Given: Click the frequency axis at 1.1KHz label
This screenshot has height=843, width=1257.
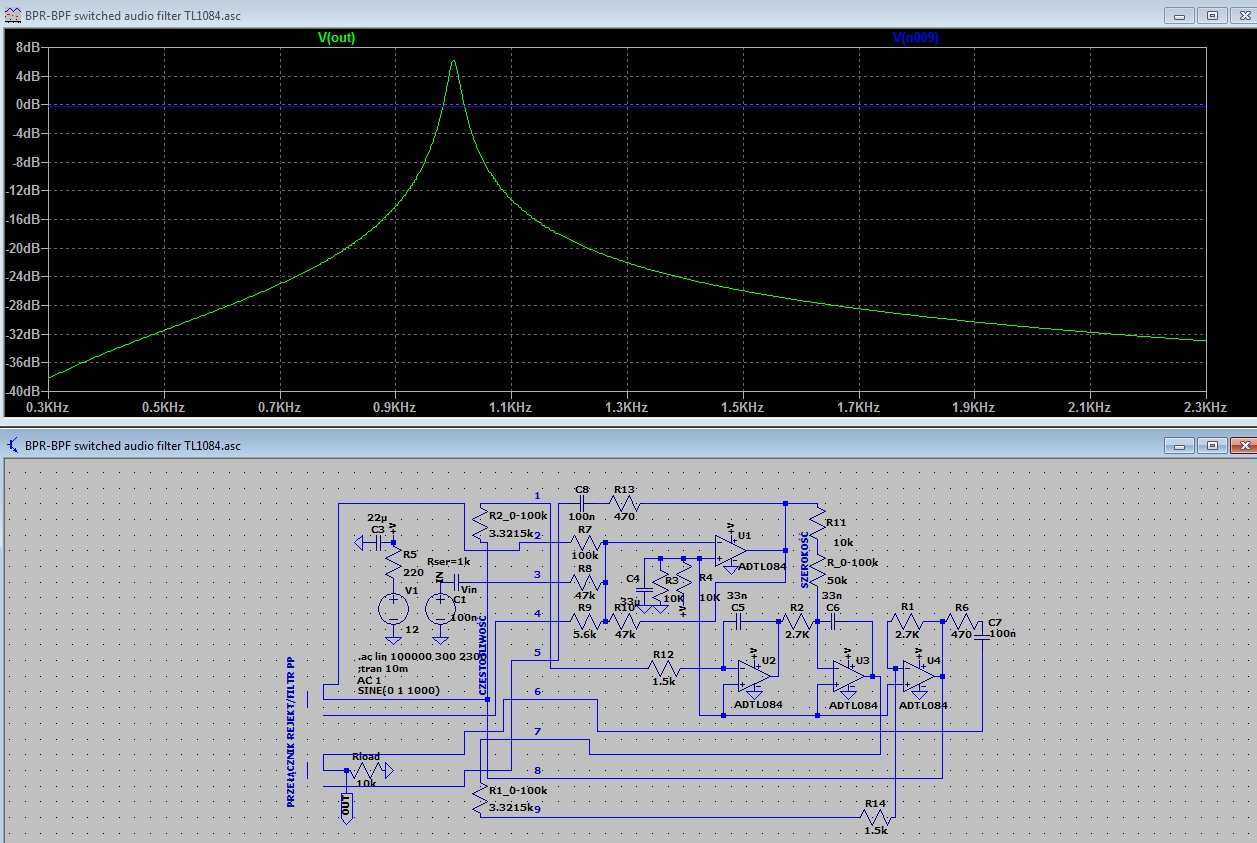Looking at the screenshot, I should coord(509,407).
